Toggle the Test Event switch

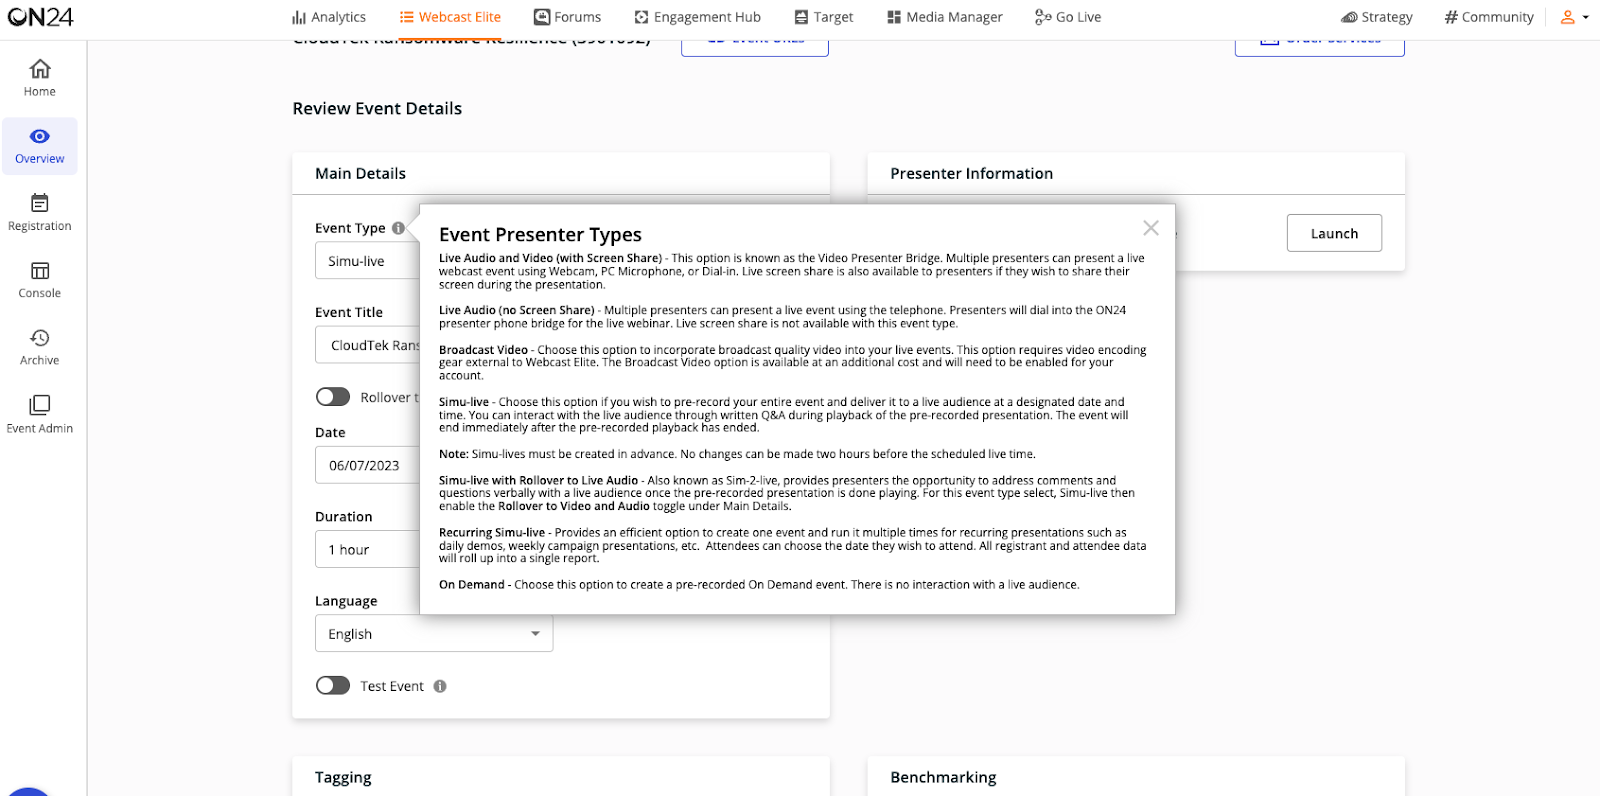[x=333, y=685]
